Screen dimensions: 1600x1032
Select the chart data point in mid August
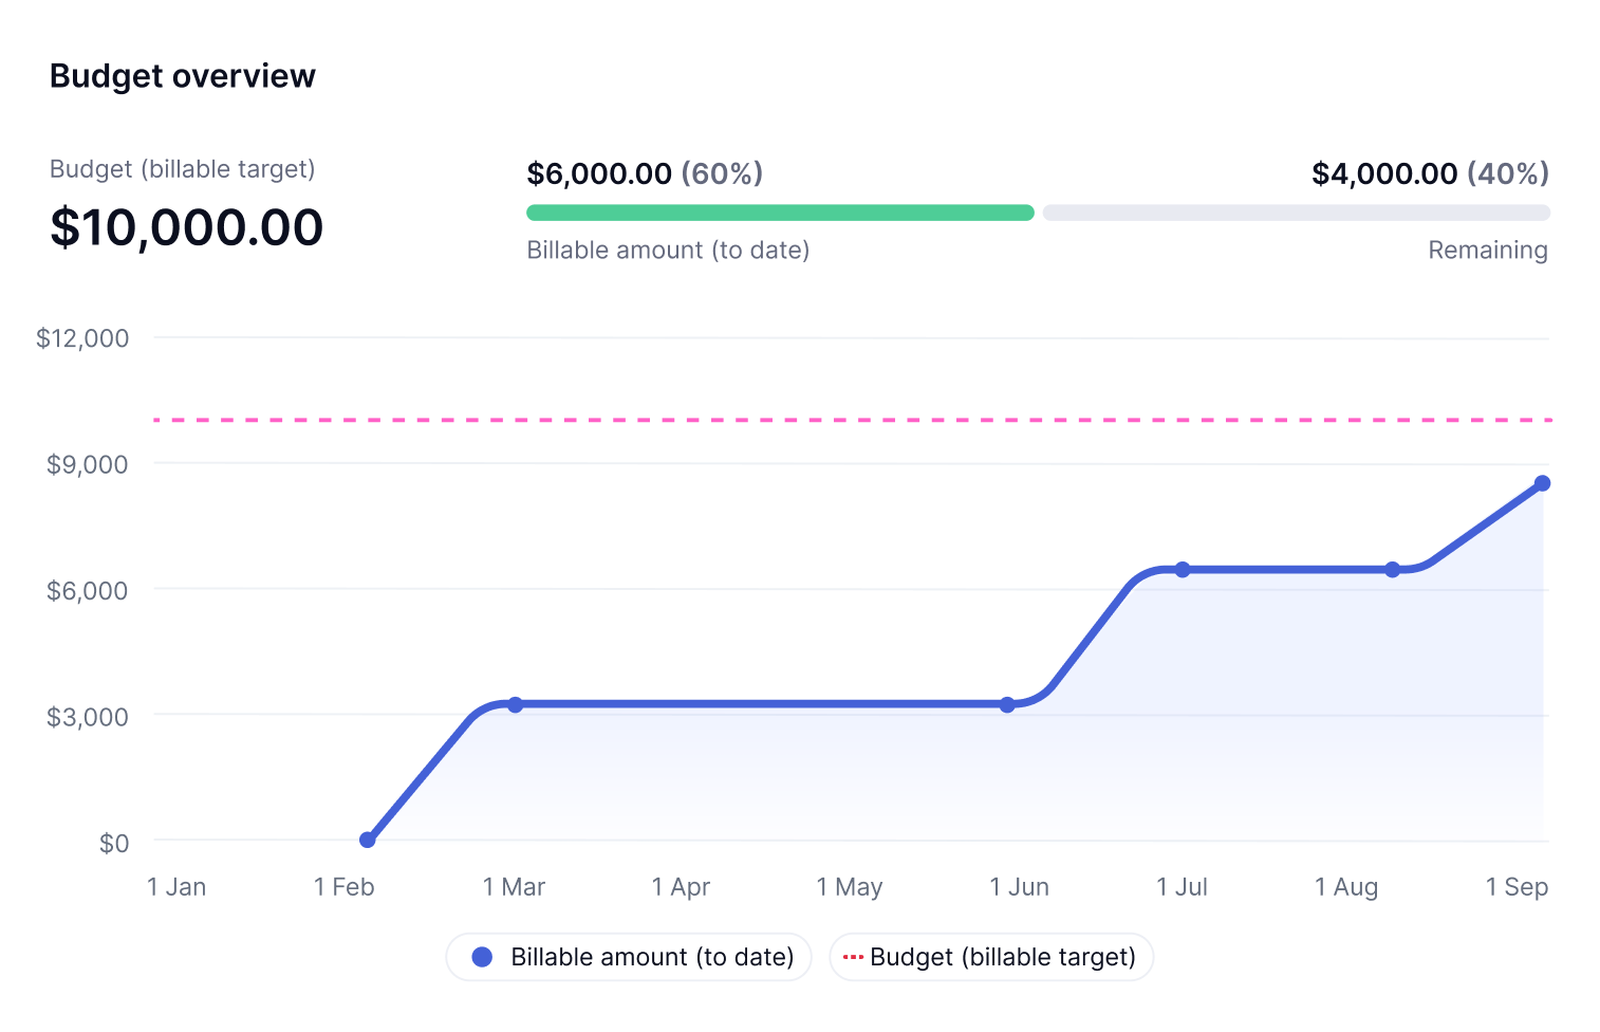coord(1392,570)
